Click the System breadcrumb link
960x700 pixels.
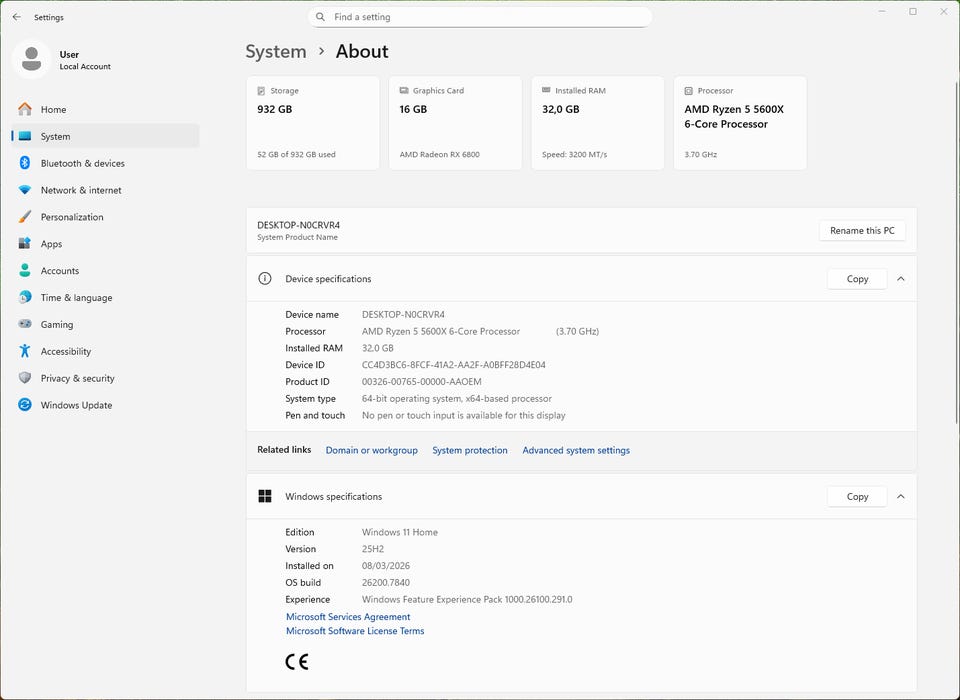(x=276, y=52)
